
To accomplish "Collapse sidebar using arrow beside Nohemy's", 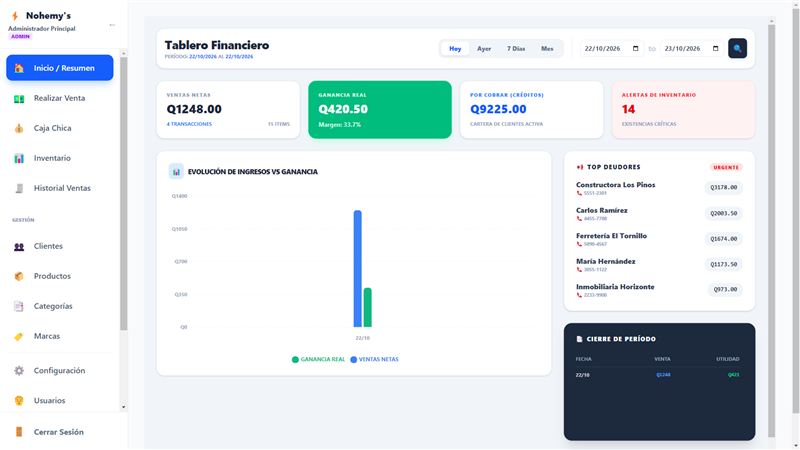I will coord(112,25).
